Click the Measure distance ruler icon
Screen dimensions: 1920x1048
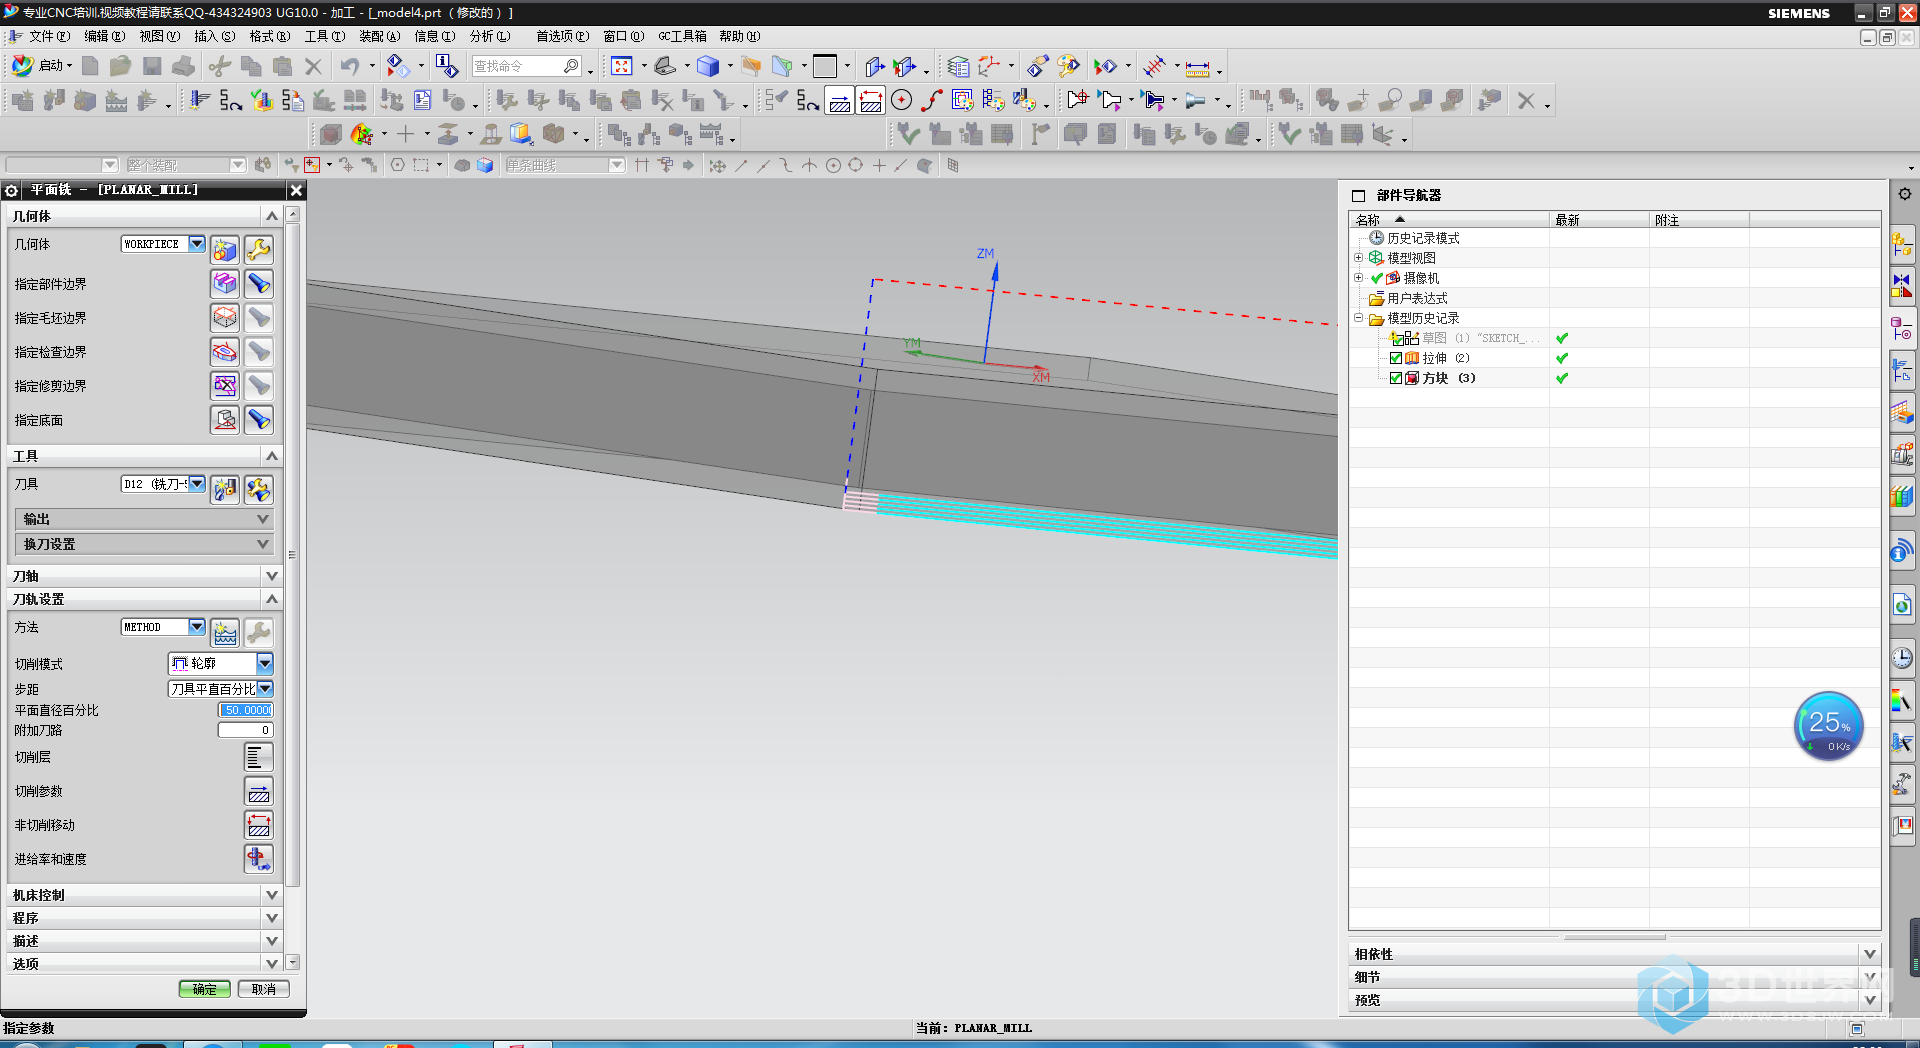[1198, 67]
